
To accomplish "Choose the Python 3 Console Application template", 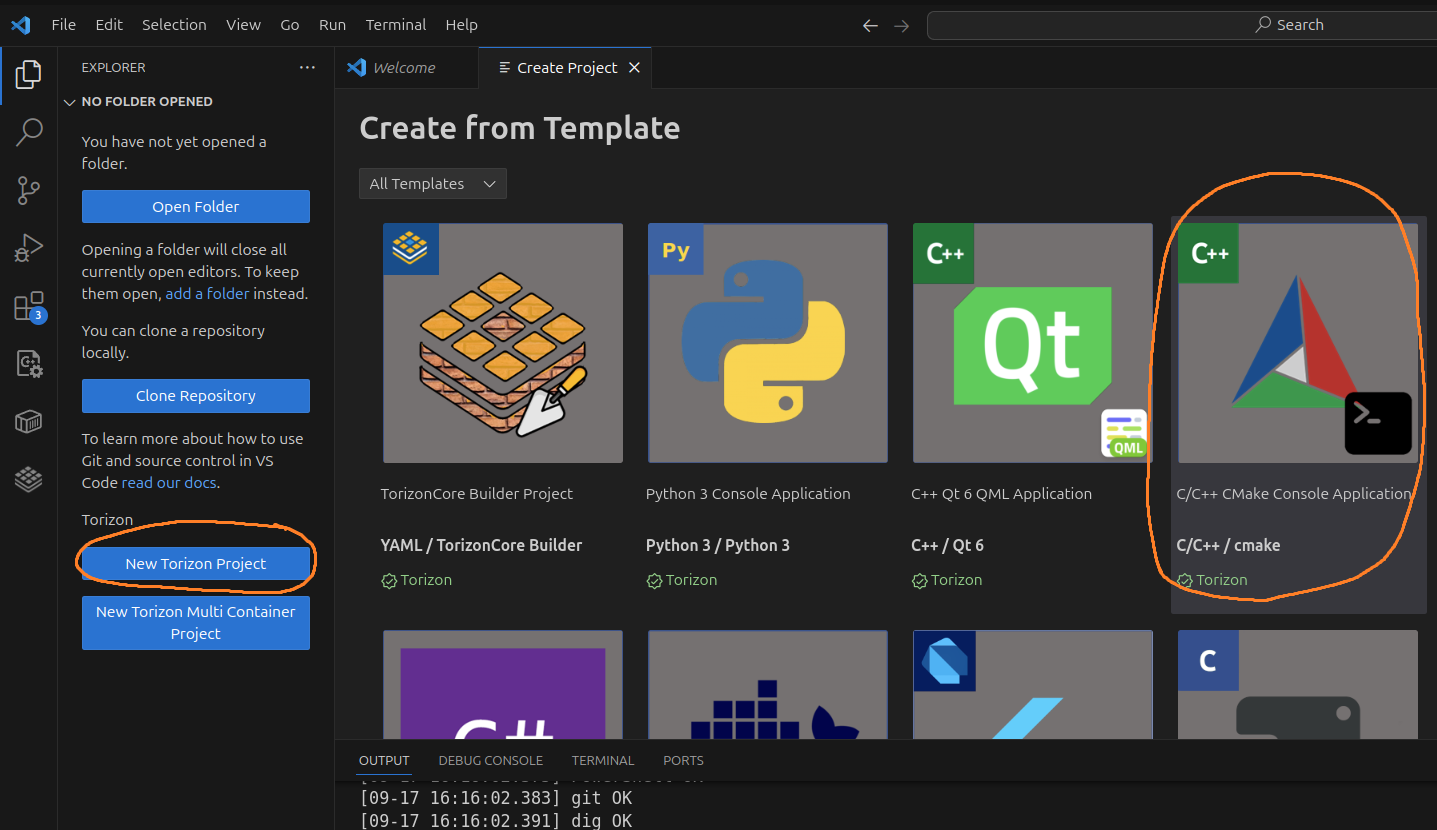I will click(767, 343).
